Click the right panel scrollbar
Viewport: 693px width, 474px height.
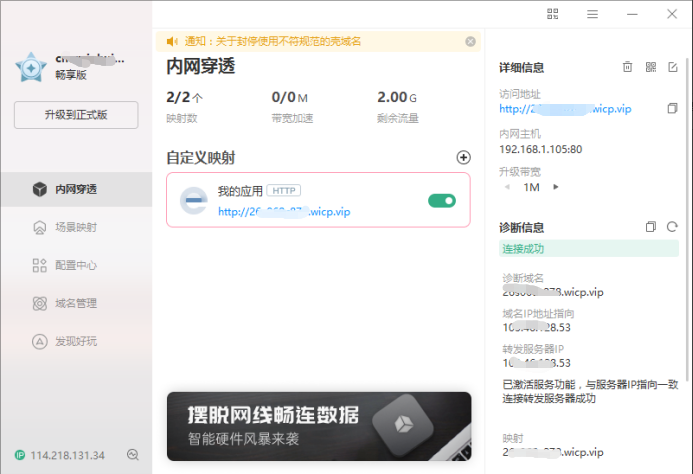click(x=687, y=219)
